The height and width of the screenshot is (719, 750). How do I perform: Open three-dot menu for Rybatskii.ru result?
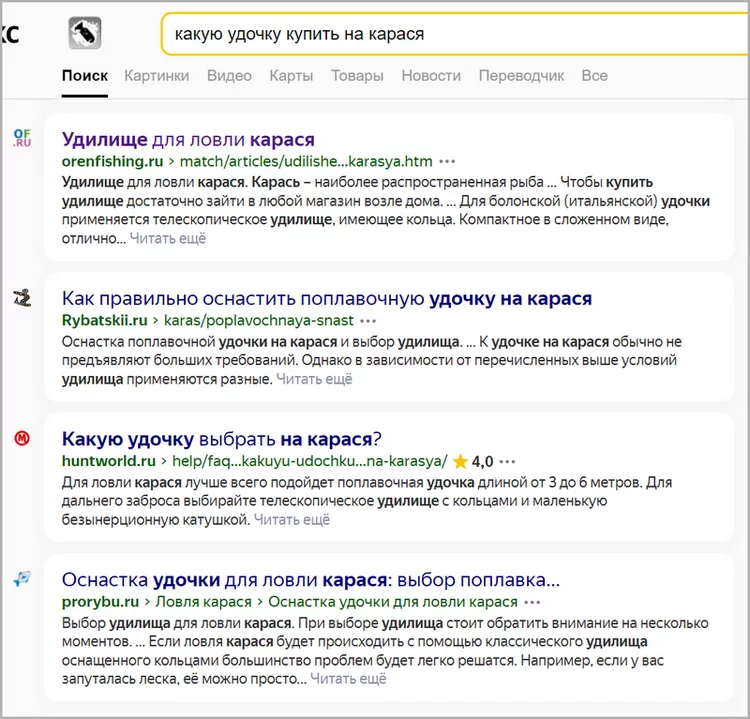pos(368,321)
